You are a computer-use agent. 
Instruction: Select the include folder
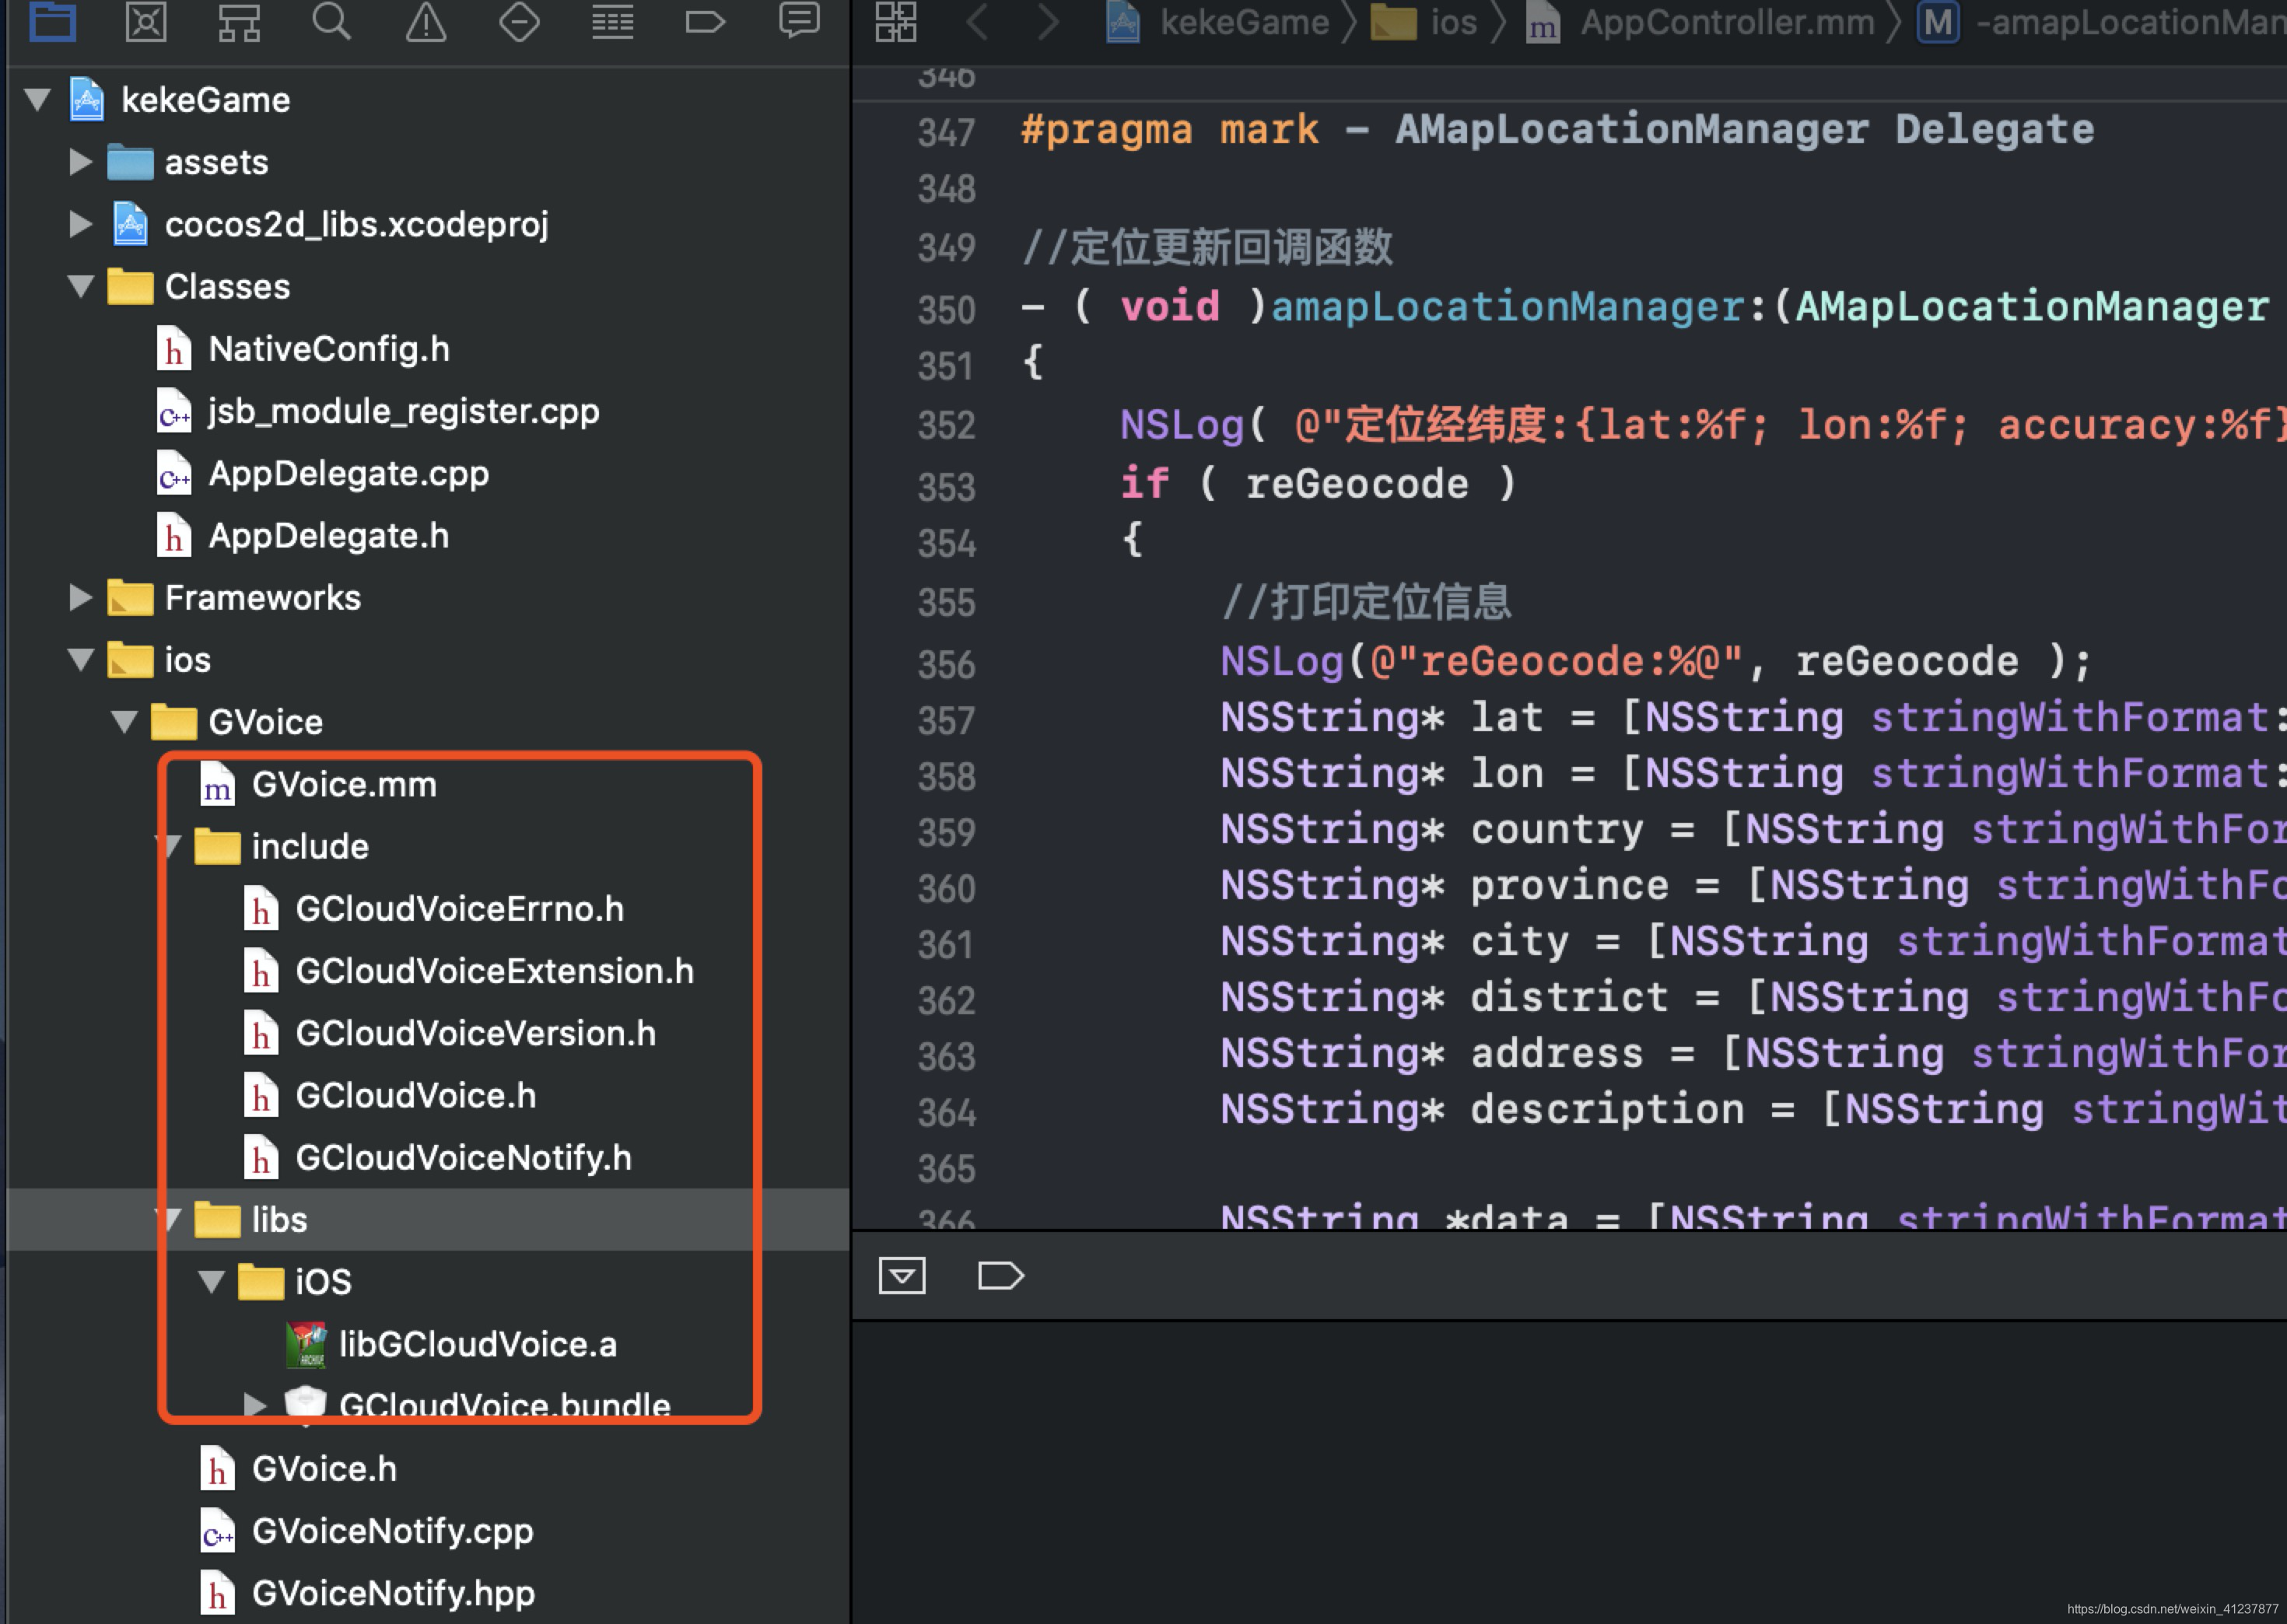(x=309, y=846)
